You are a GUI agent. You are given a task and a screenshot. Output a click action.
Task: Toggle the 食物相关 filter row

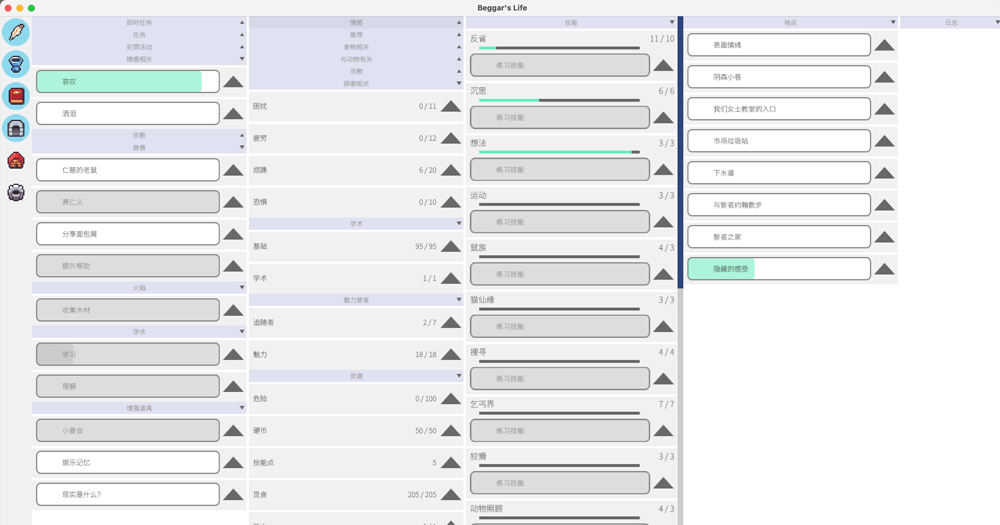click(x=356, y=47)
